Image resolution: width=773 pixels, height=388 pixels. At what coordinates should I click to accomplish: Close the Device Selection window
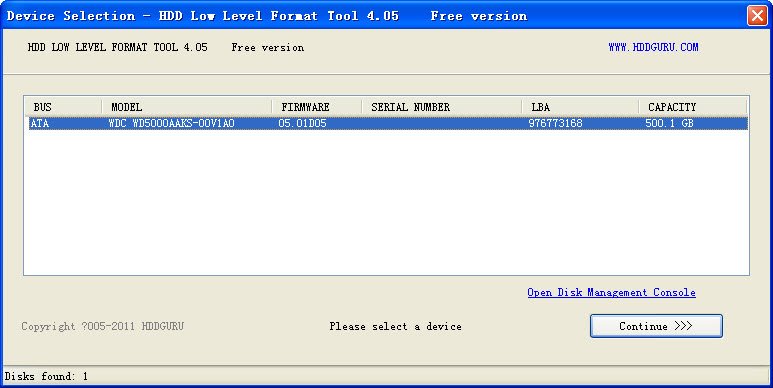757,15
